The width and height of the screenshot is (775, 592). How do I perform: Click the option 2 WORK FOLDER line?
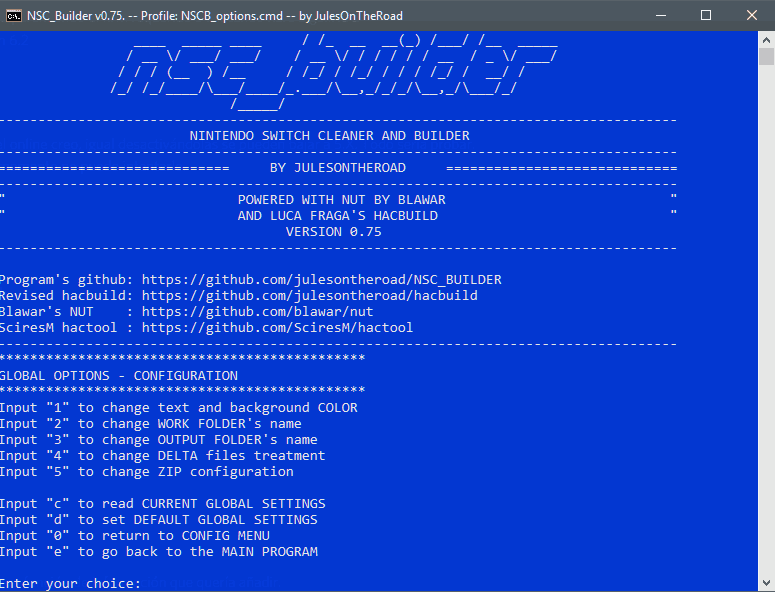pos(151,423)
